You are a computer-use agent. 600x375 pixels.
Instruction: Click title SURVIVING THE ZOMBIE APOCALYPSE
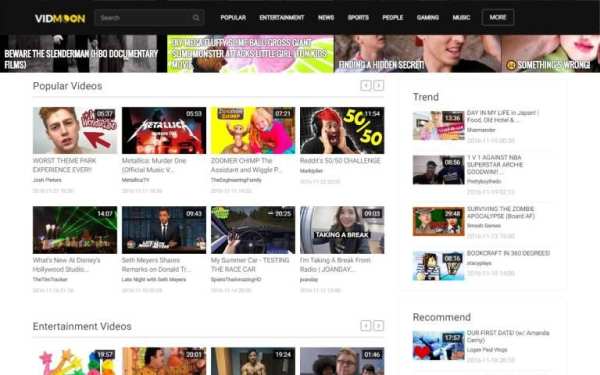[x=501, y=212]
